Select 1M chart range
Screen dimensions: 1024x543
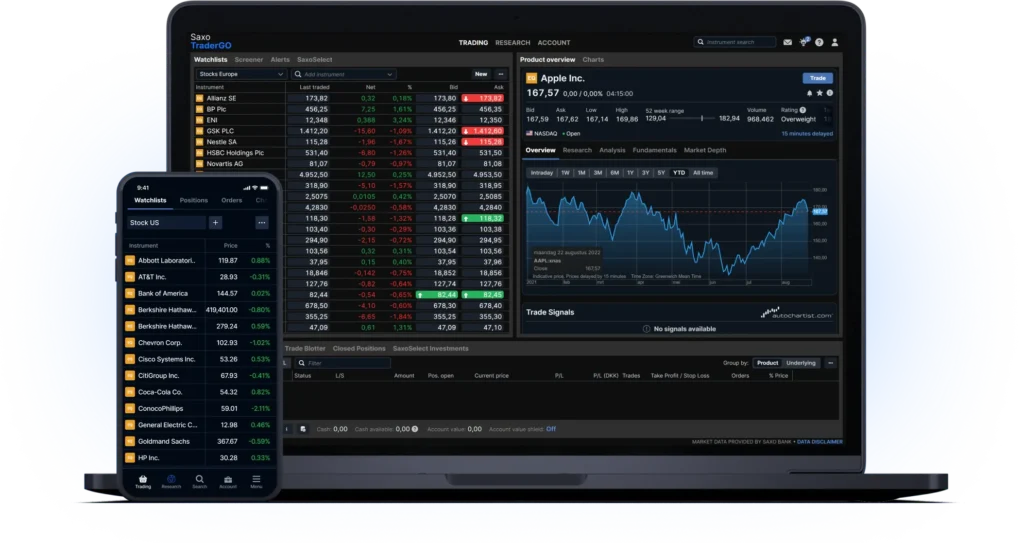pos(581,173)
